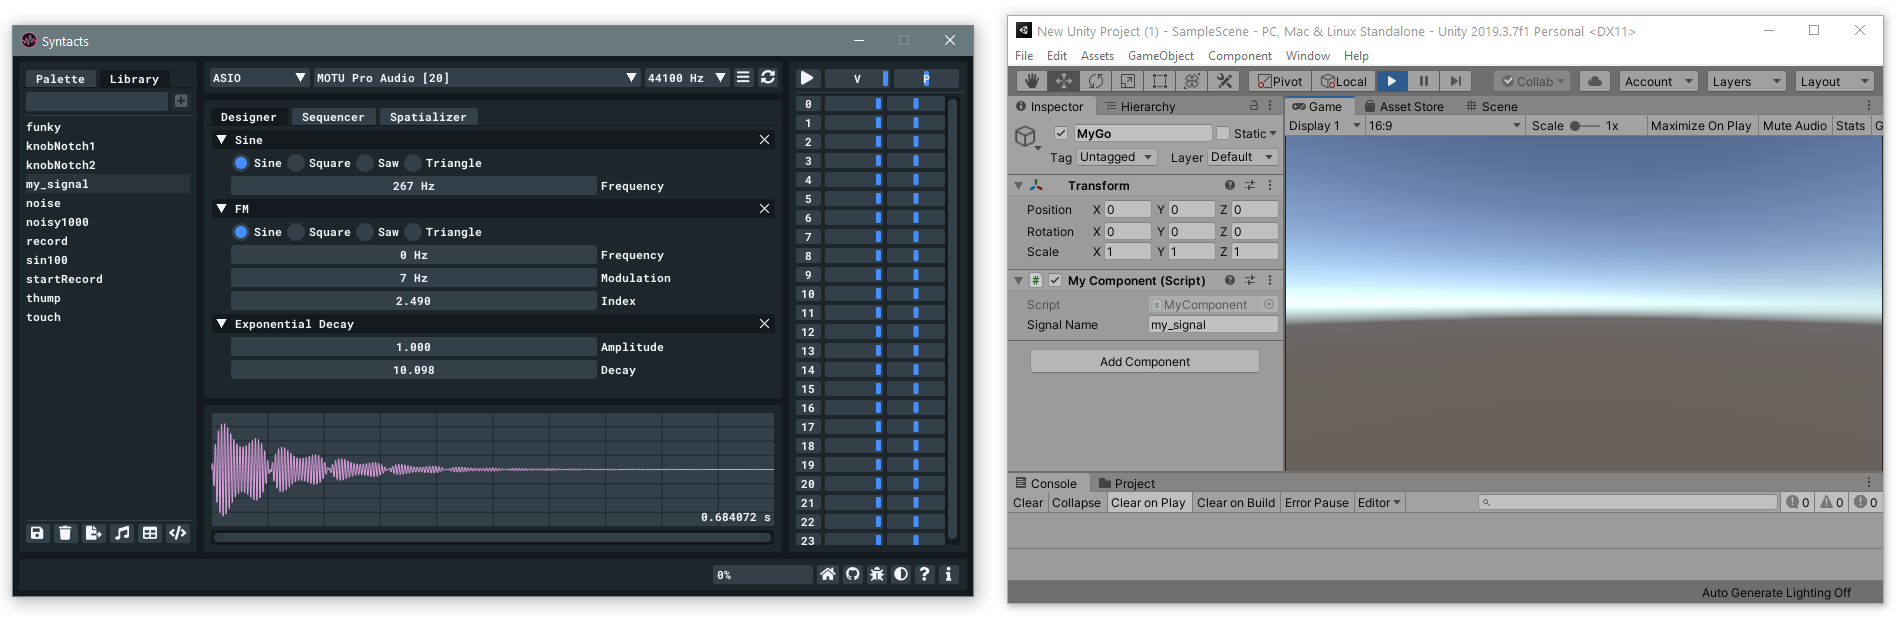The image size is (1901, 620).
Task: Click the music note icon in Syntacts
Action: (122, 533)
